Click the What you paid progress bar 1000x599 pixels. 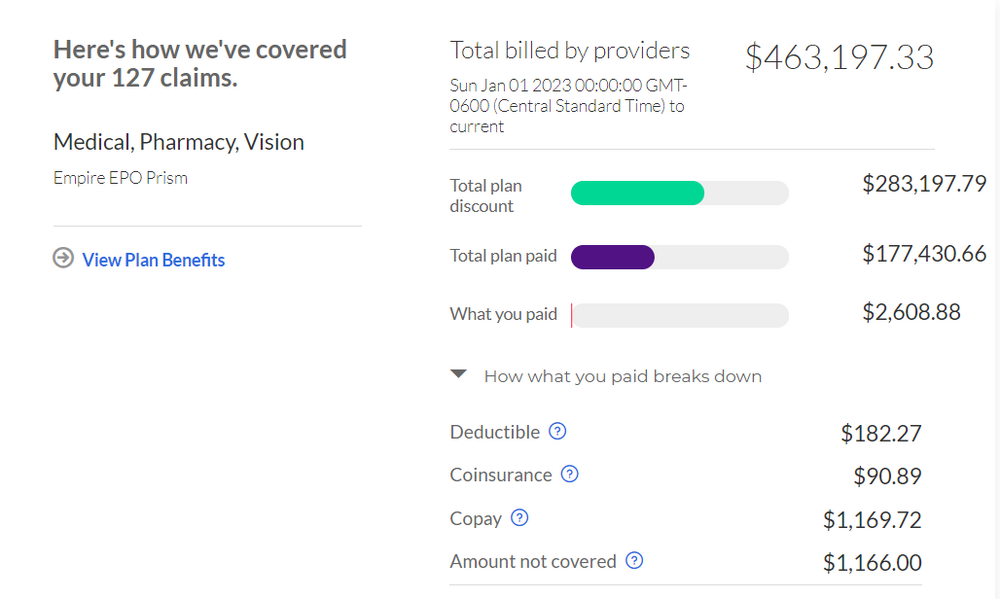(679, 315)
